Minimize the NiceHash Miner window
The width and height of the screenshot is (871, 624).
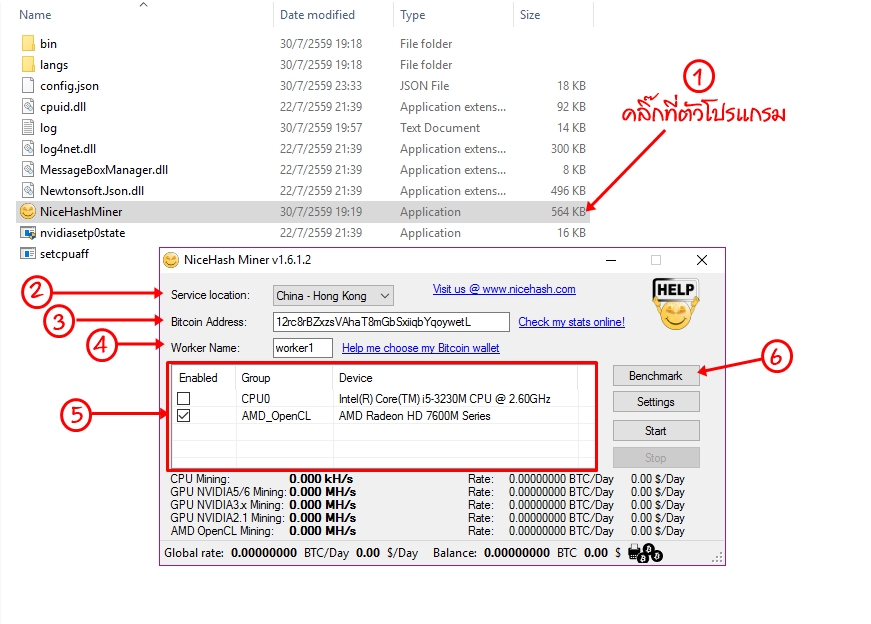click(611, 260)
